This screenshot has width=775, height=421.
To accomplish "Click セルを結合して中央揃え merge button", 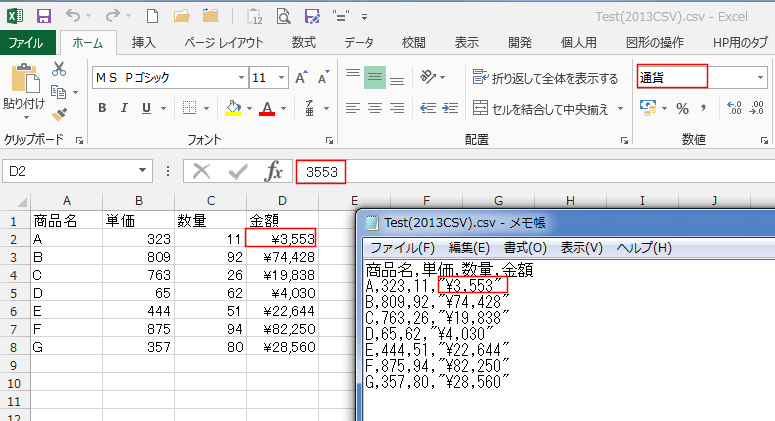I will pos(540,109).
